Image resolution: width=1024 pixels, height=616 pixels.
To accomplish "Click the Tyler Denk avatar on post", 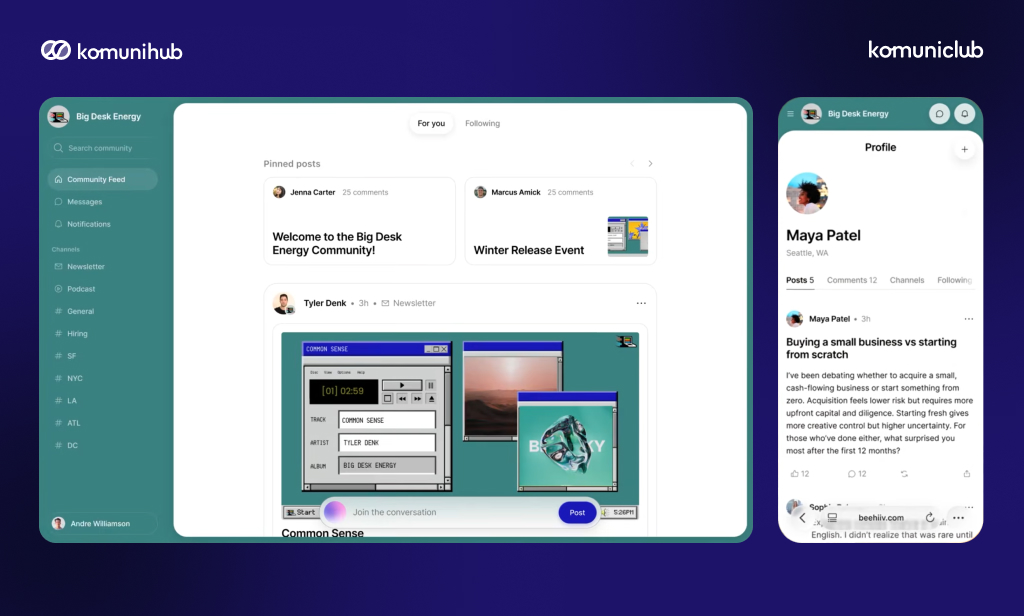I will click(283, 303).
